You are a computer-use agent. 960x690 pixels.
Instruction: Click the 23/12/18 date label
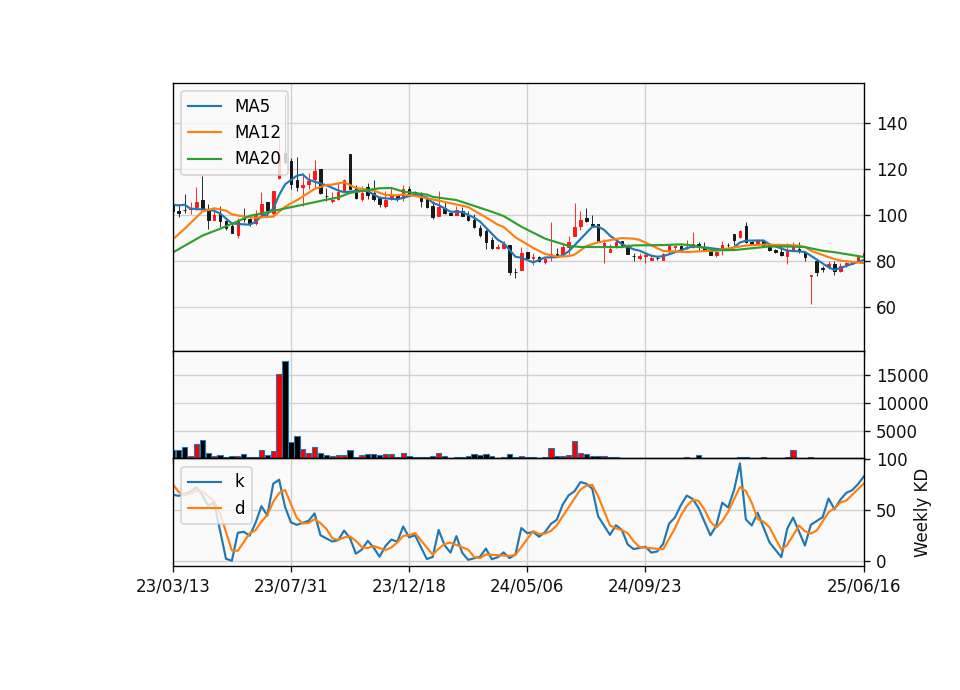(409, 586)
